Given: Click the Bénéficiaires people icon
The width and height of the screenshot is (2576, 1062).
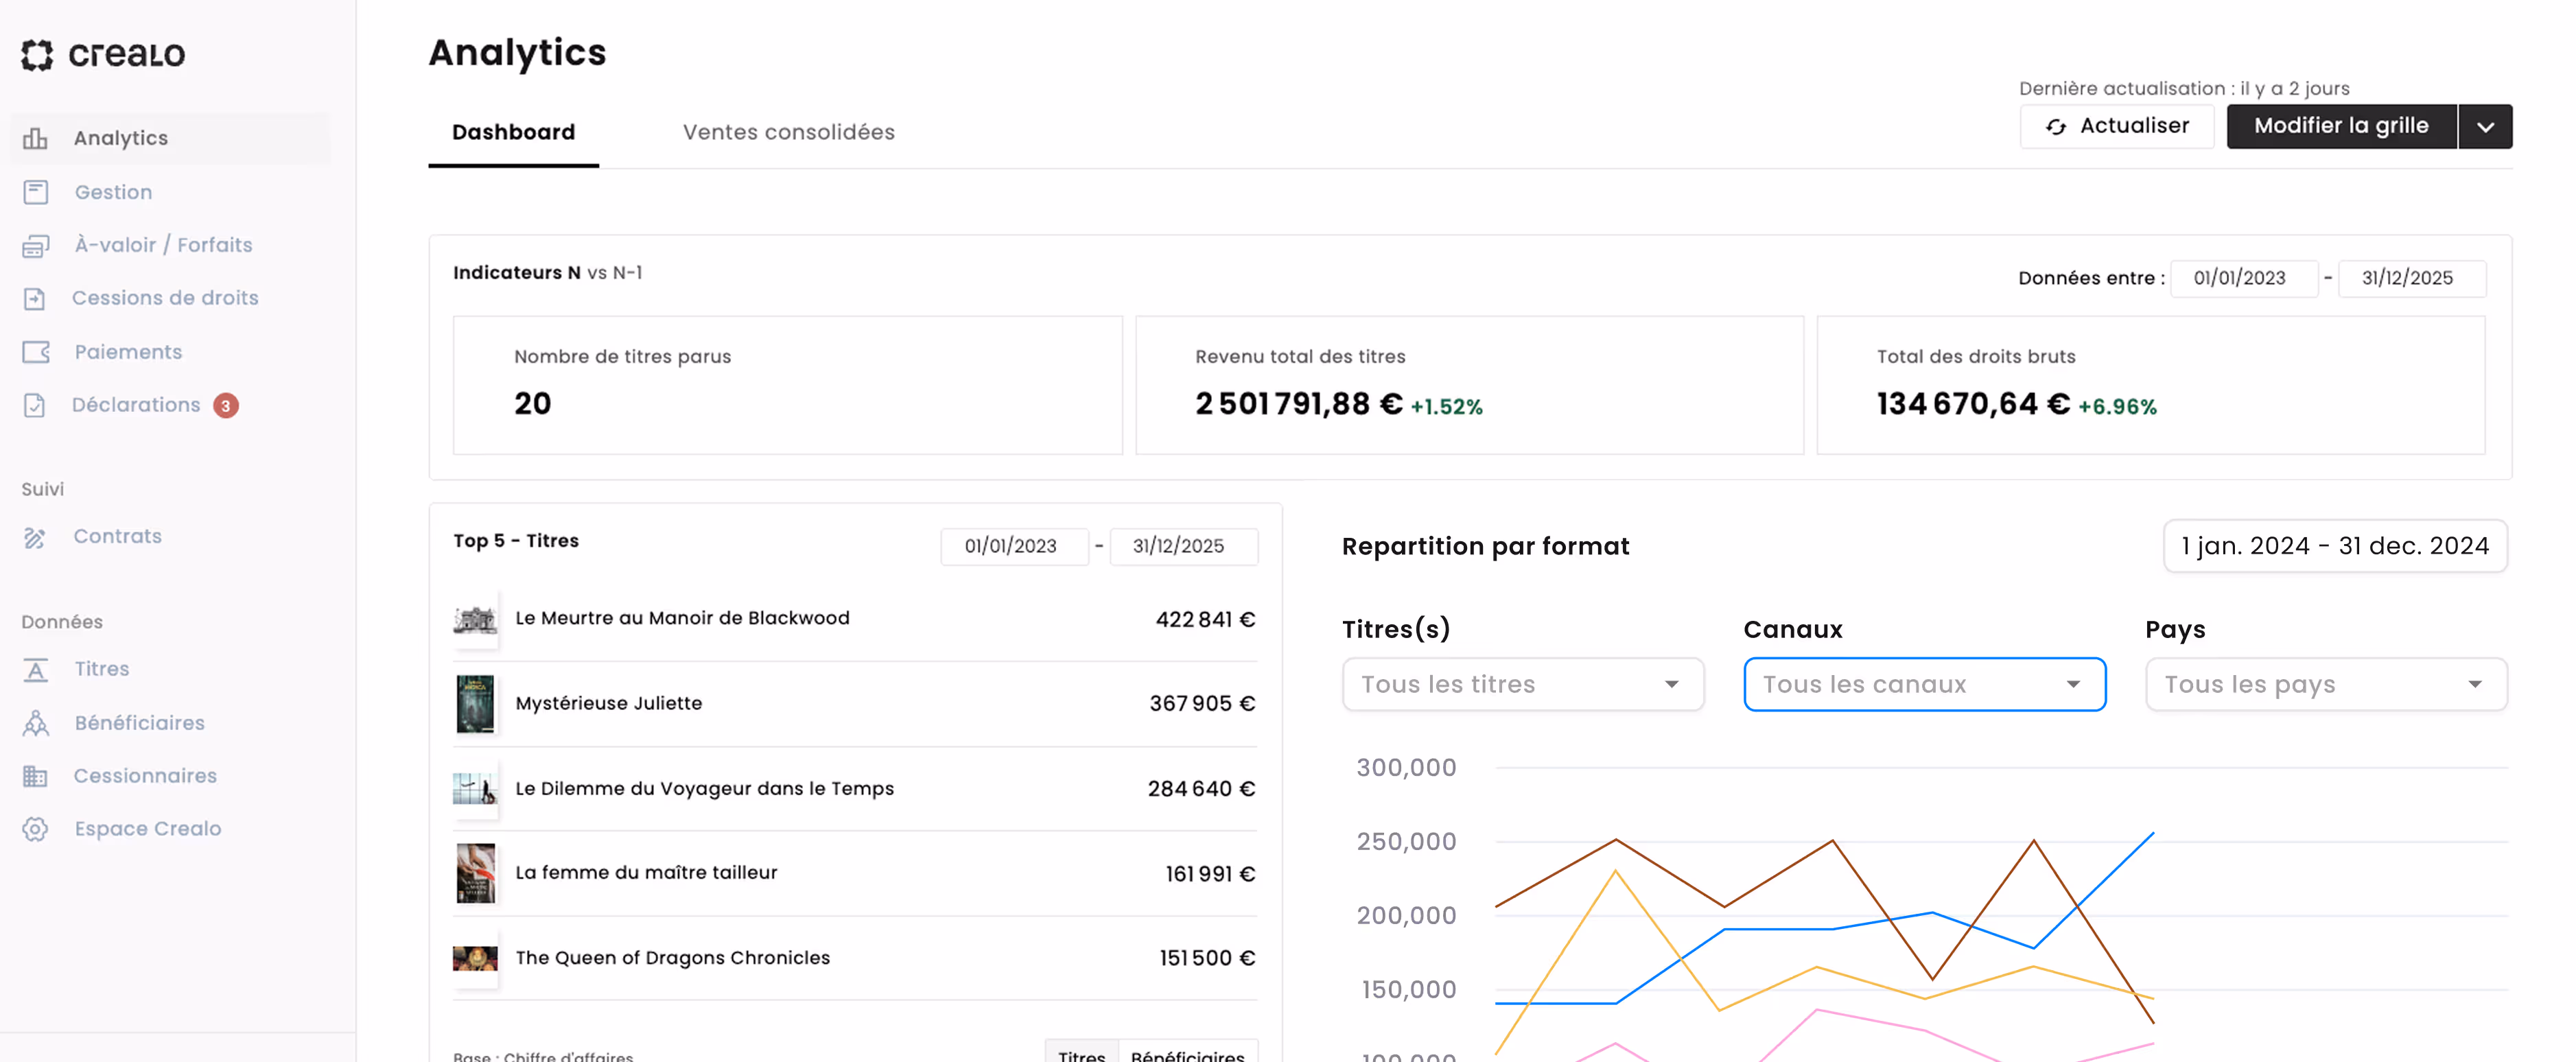Looking at the screenshot, I should click(36, 723).
